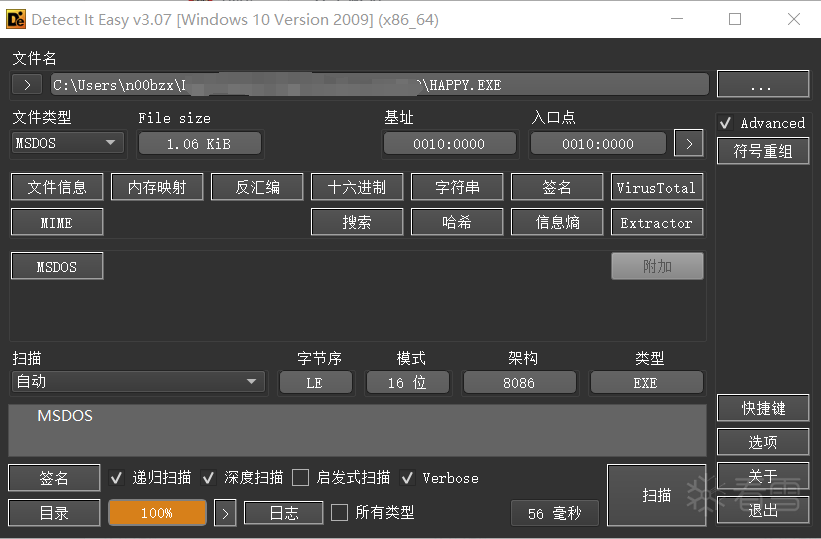The height and width of the screenshot is (539, 821).
Task: Open the MSDOS file type dropdown
Action: click(68, 143)
